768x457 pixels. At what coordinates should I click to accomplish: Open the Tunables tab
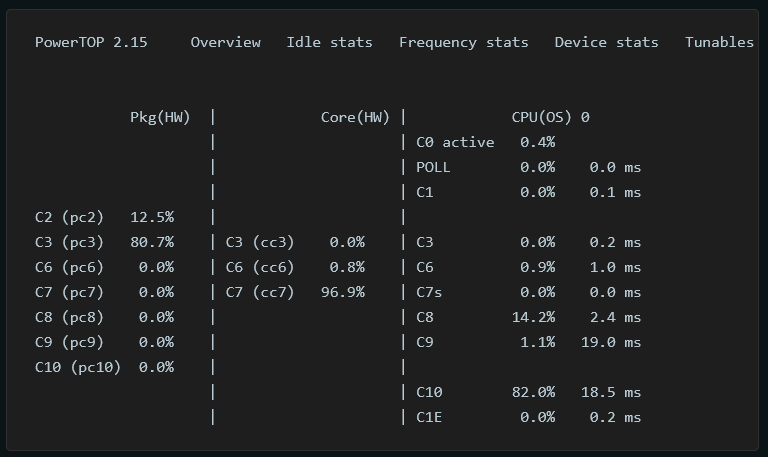coord(719,43)
